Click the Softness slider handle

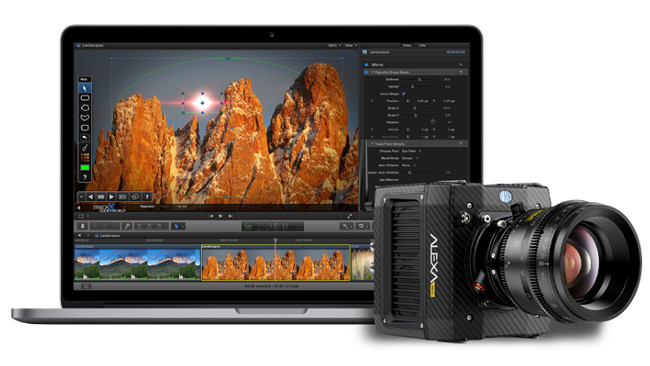(x=419, y=79)
